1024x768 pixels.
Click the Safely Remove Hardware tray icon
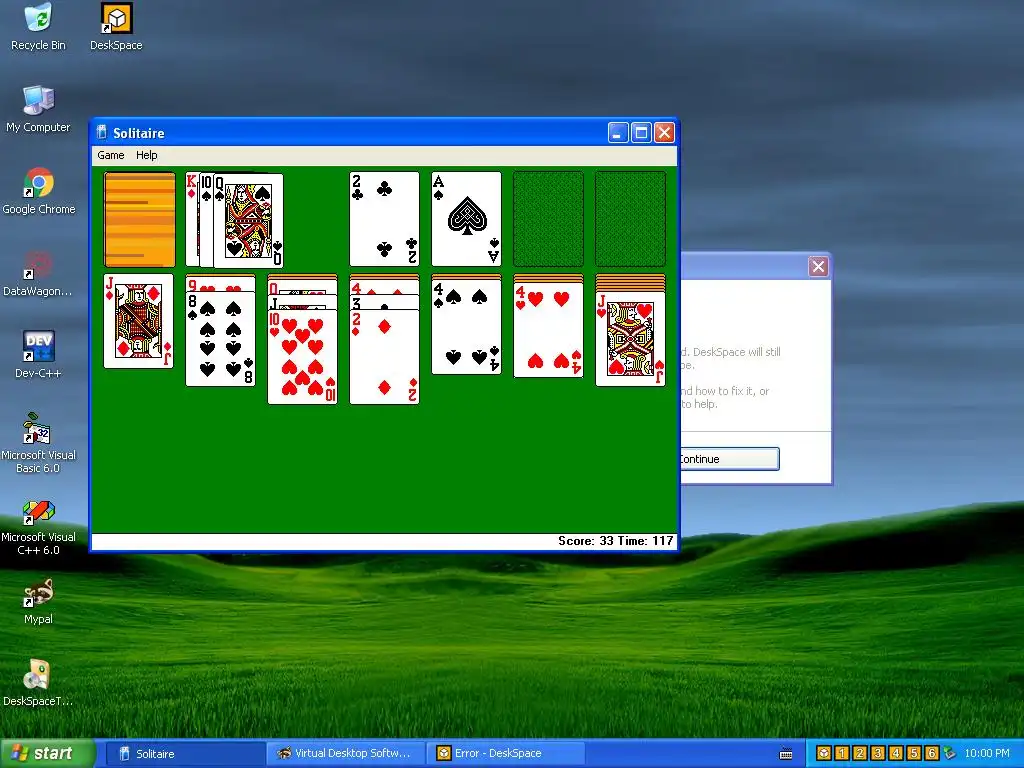pos(950,753)
